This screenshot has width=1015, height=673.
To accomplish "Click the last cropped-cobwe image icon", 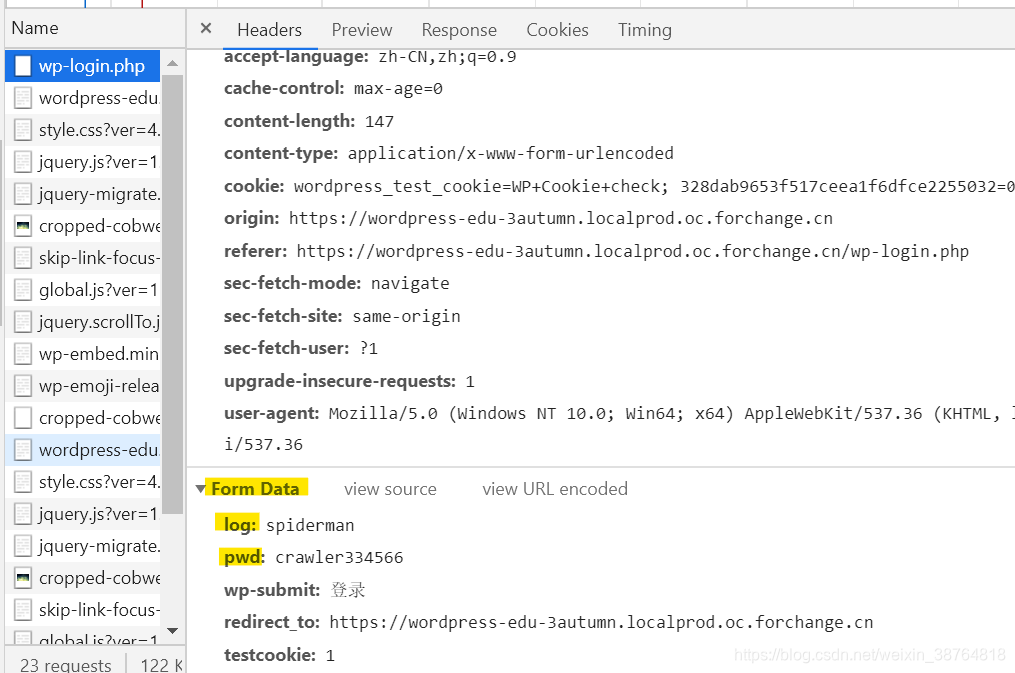I will coord(23,578).
